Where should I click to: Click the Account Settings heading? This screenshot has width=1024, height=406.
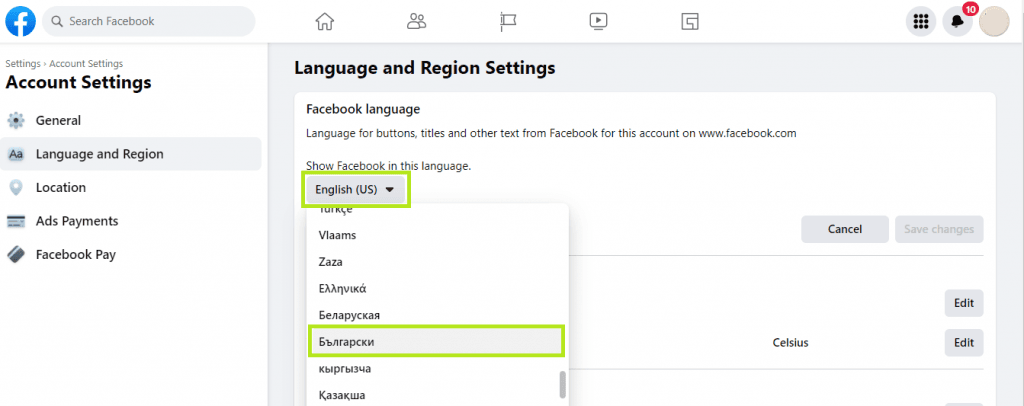pos(78,83)
